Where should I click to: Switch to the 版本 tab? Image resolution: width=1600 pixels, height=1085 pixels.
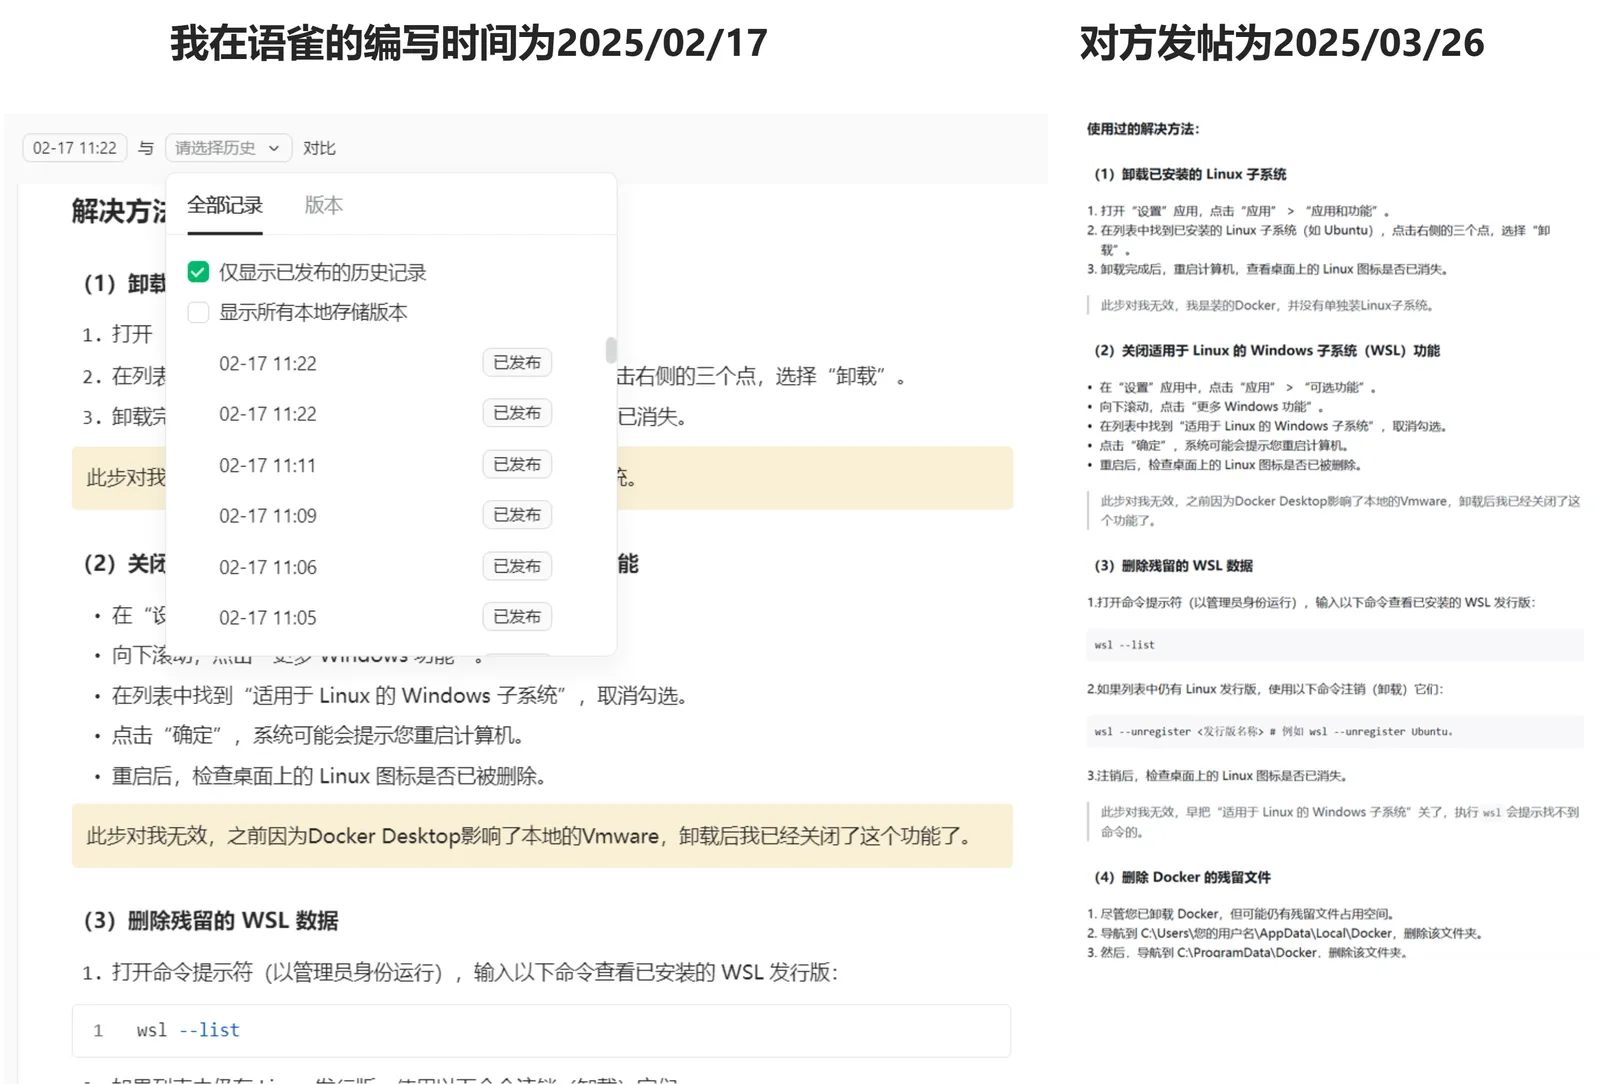322,205
